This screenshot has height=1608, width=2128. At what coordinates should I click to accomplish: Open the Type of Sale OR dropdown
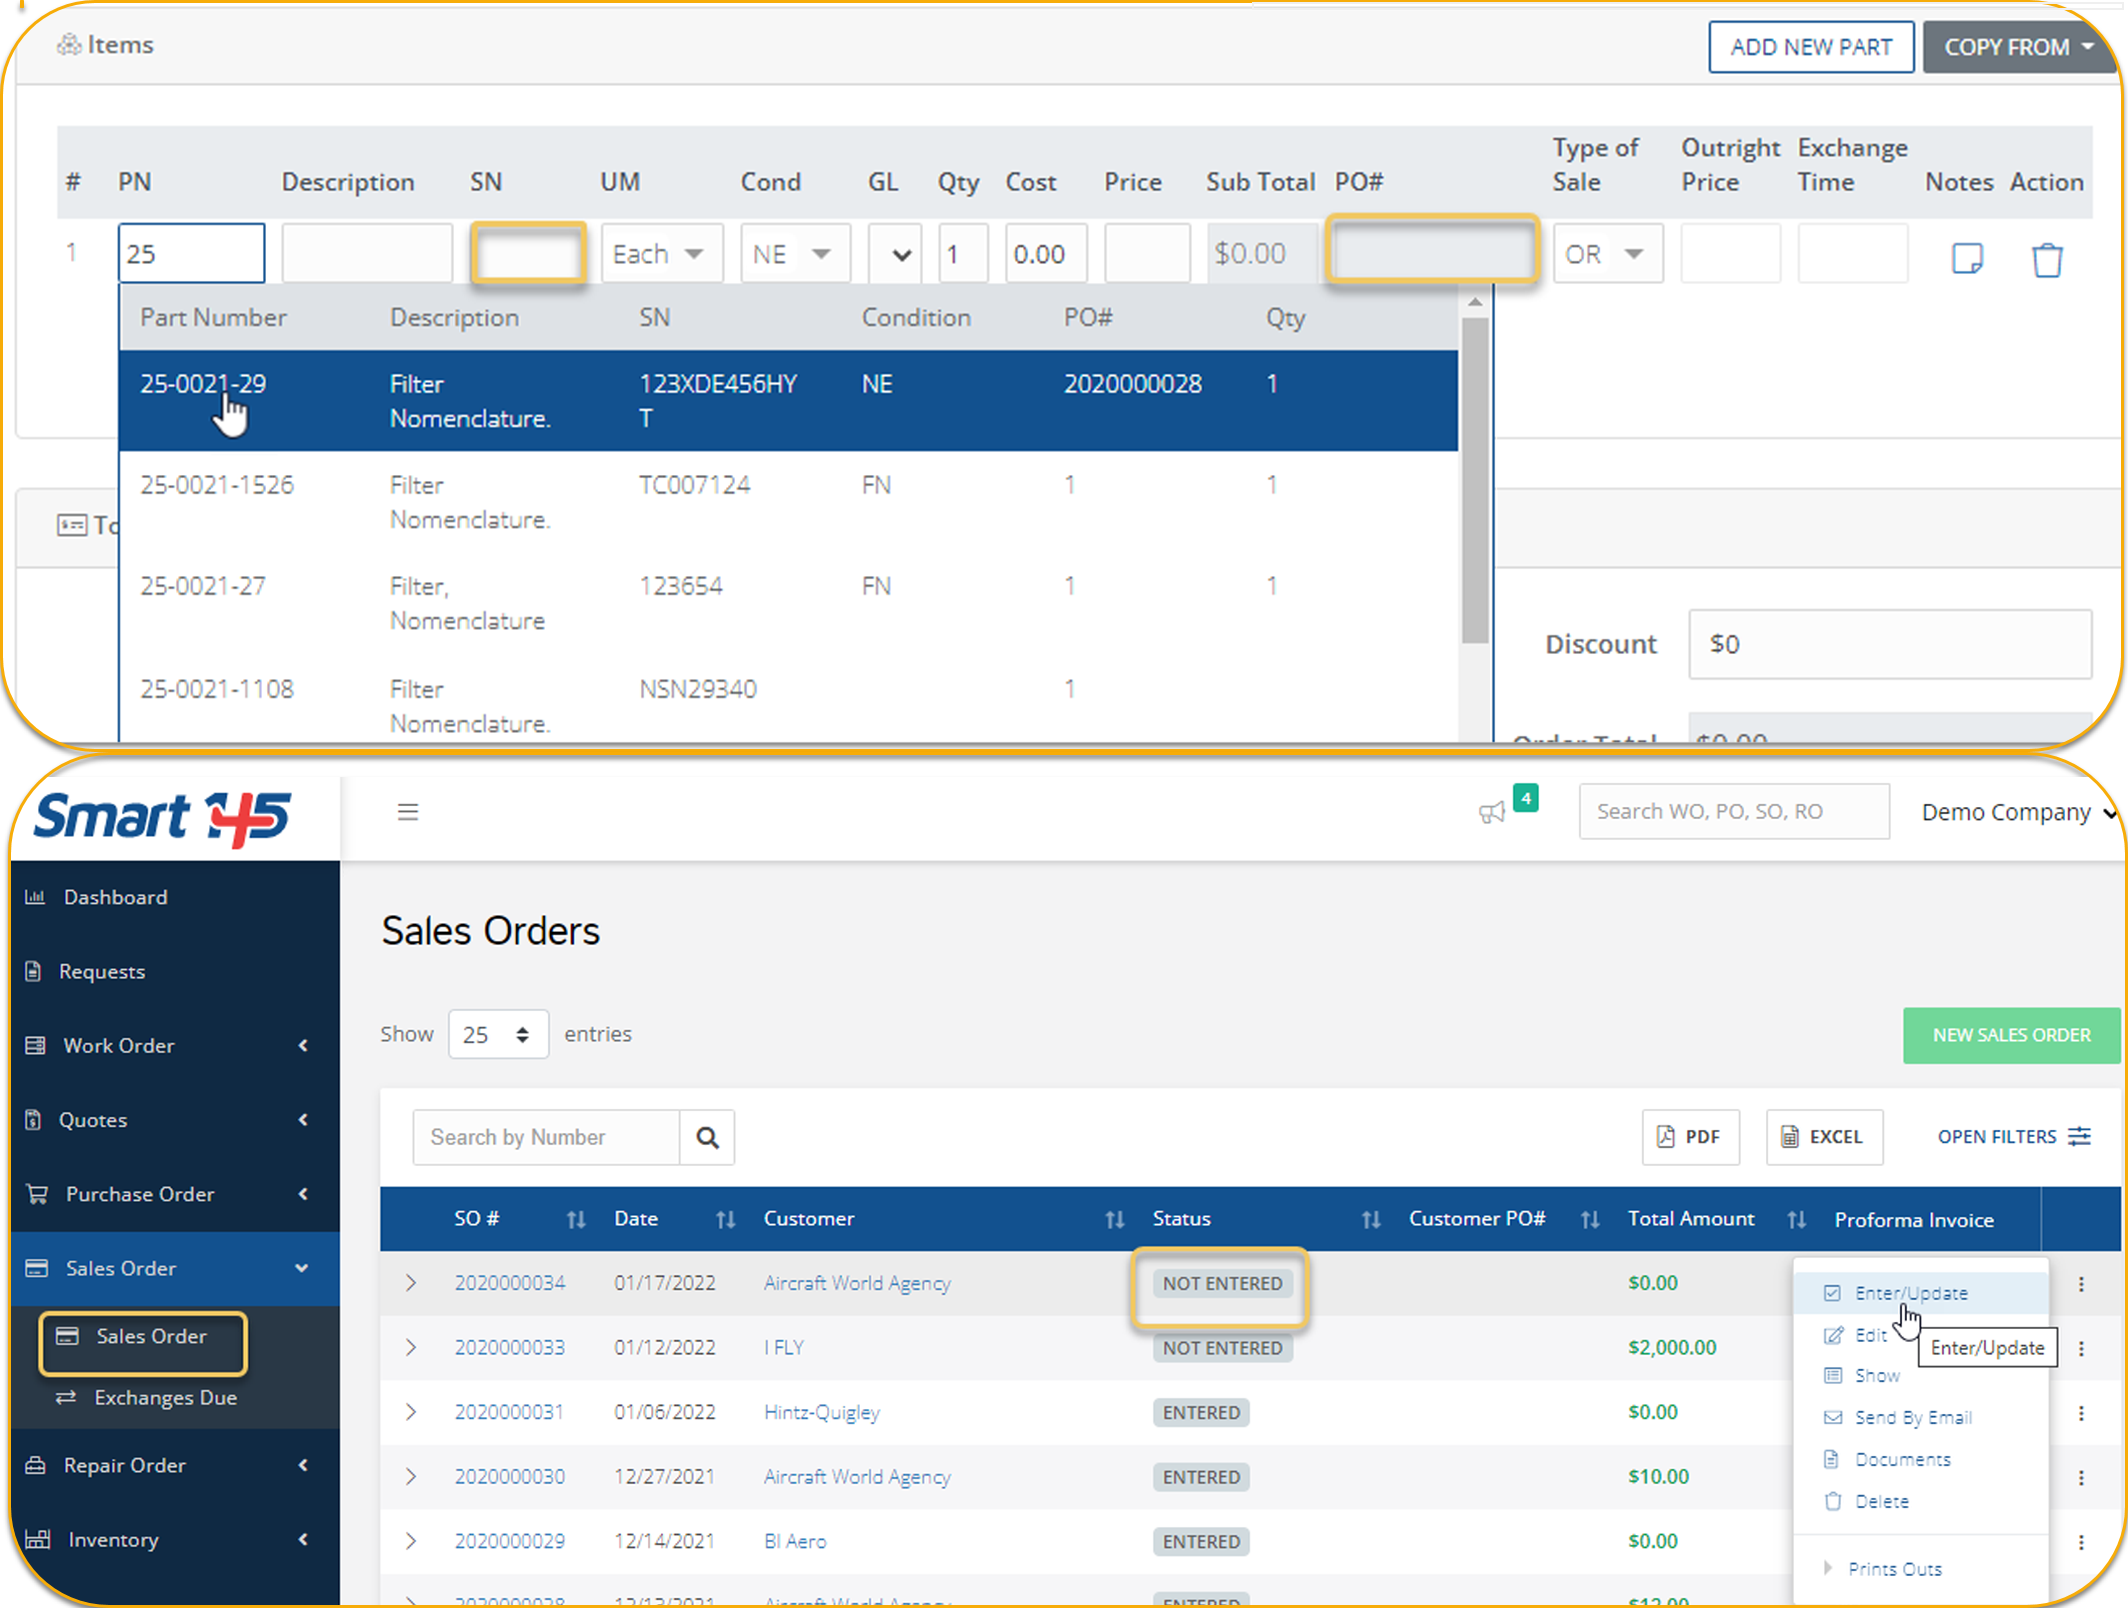(1608, 254)
